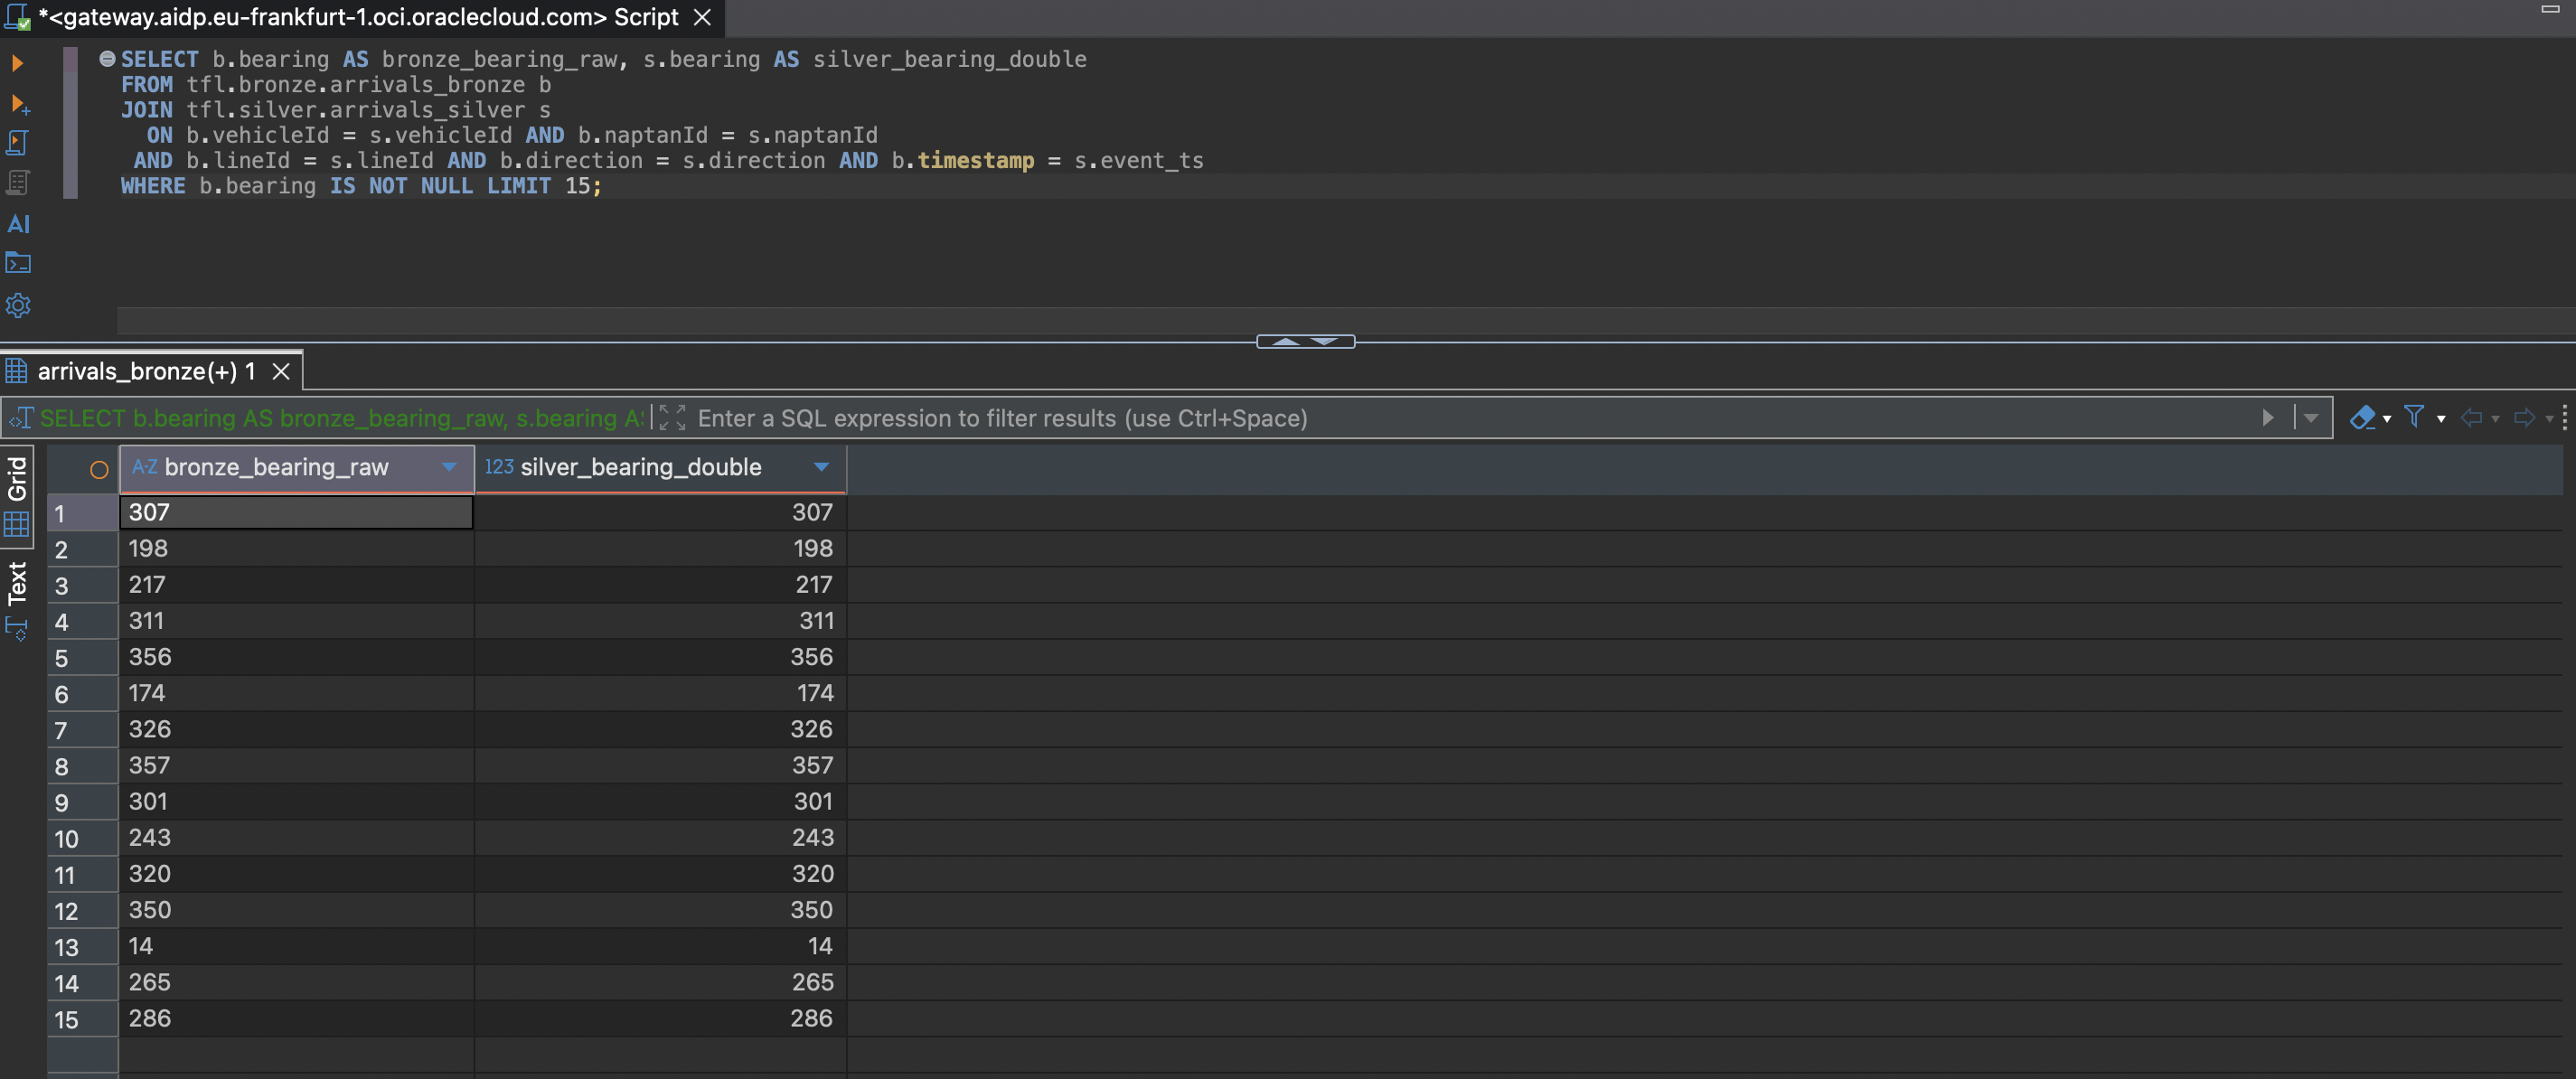Select the bronze cell with value 217
Image resolution: width=2576 pixels, height=1079 pixels.
tap(296, 584)
